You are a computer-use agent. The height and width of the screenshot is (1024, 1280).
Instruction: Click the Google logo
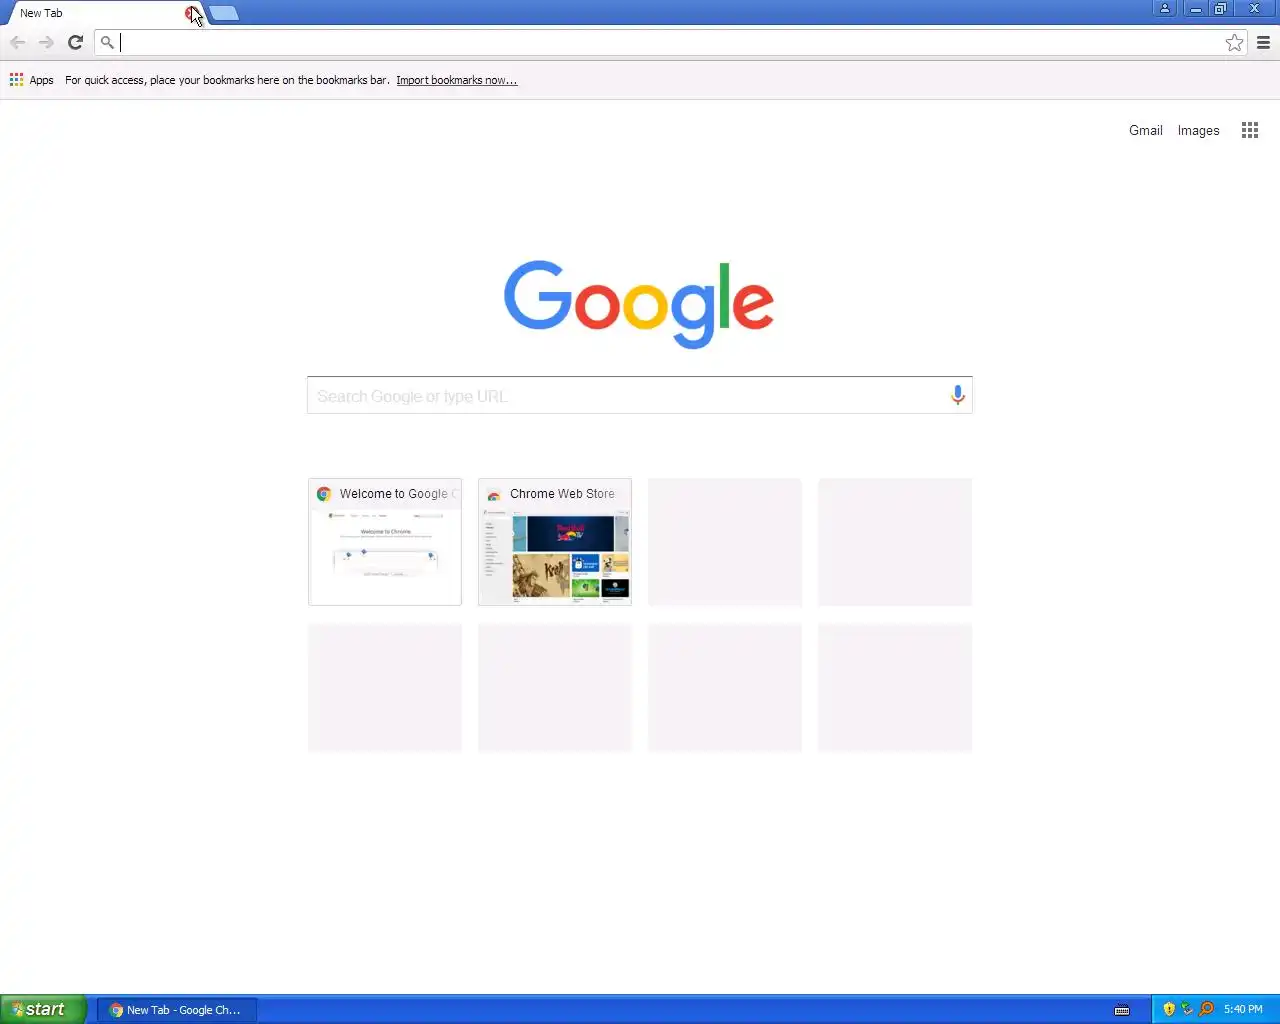(639, 304)
